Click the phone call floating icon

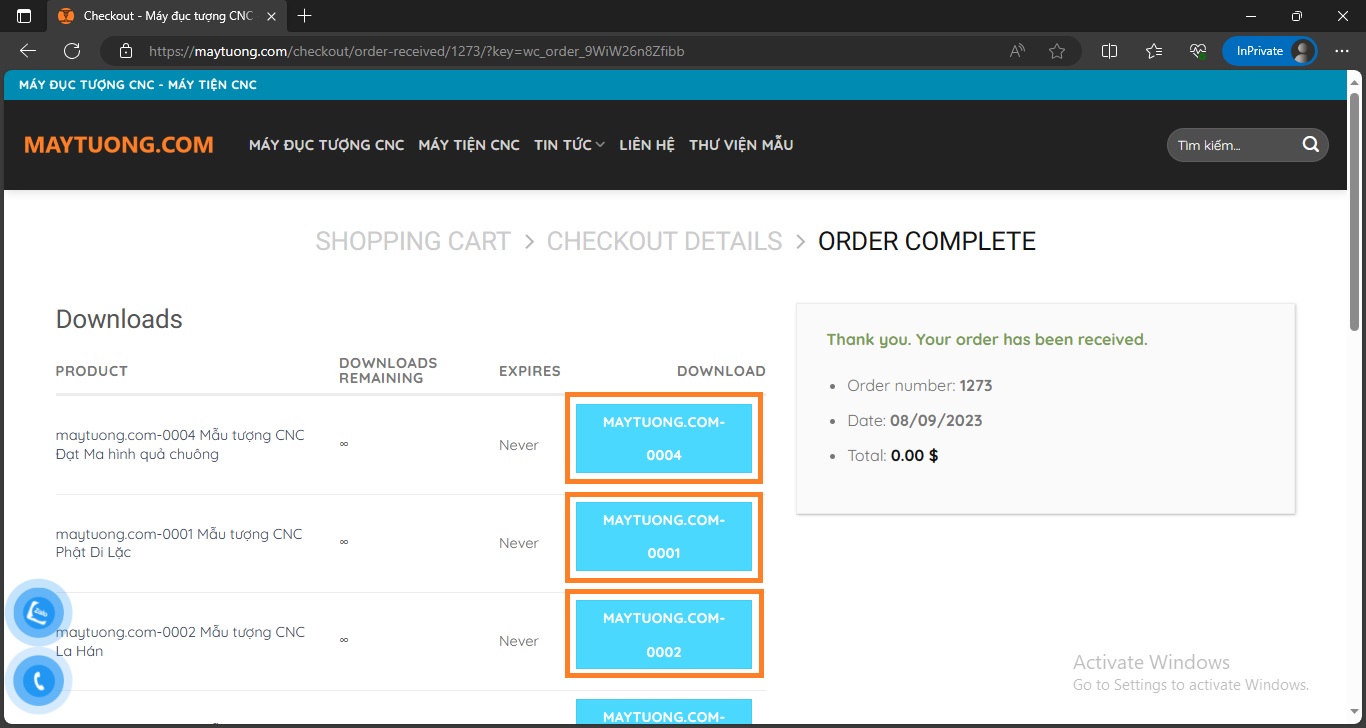38,682
